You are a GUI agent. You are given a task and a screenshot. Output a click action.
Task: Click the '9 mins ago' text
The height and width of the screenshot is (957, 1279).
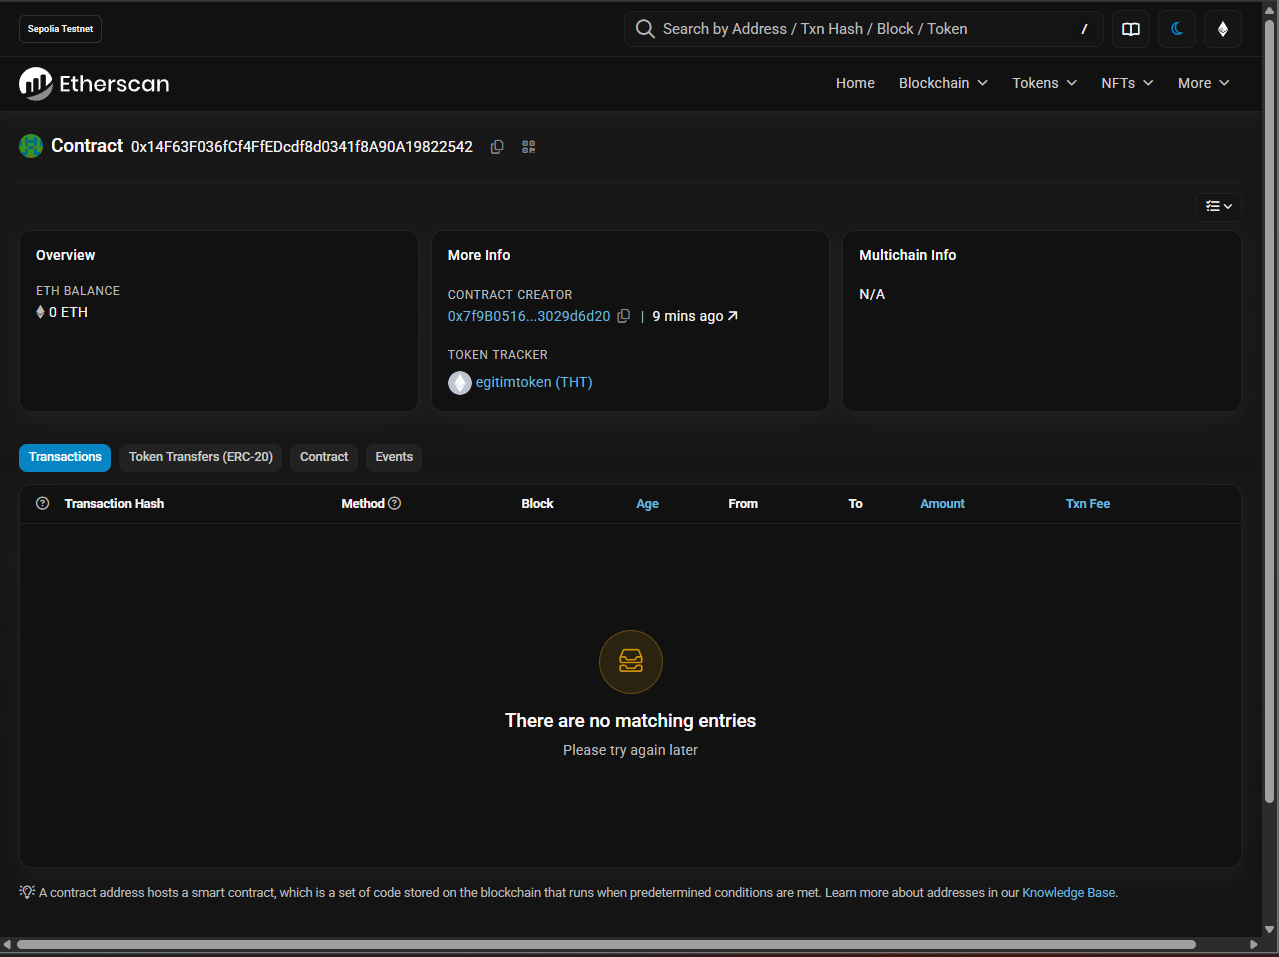688,316
